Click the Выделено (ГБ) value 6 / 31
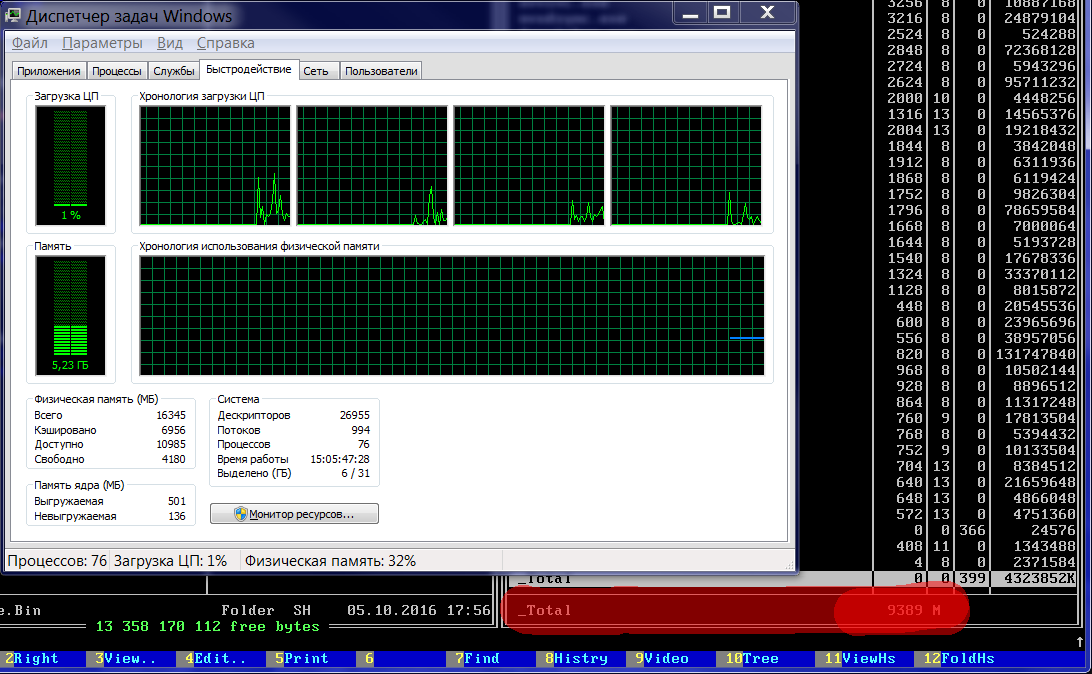Viewport: 1092px width, 674px height. click(355, 473)
